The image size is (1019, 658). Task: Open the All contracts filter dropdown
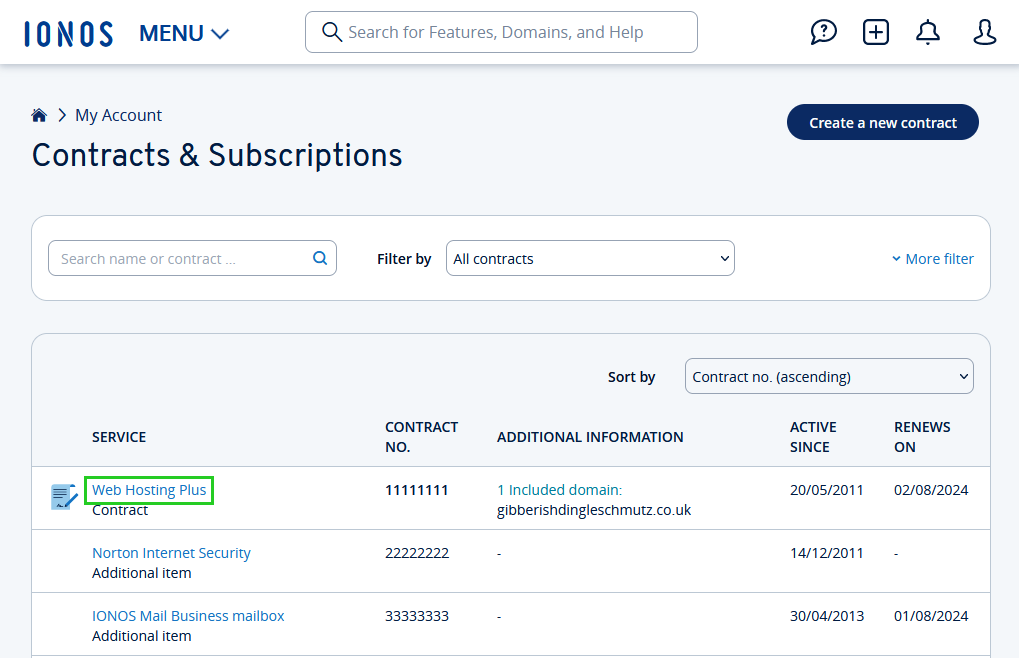pyautogui.click(x=590, y=258)
